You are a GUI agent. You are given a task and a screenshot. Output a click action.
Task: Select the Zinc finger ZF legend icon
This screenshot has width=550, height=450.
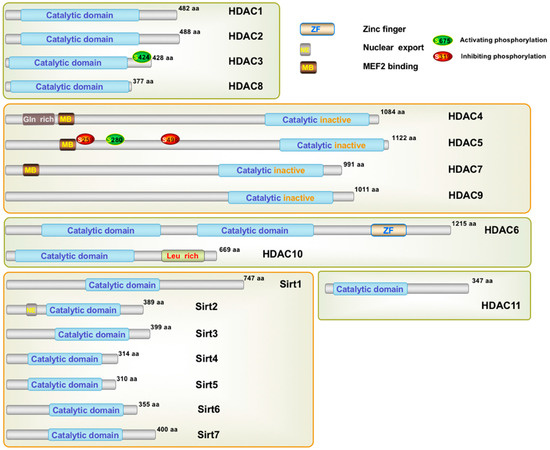coord(317,29)
